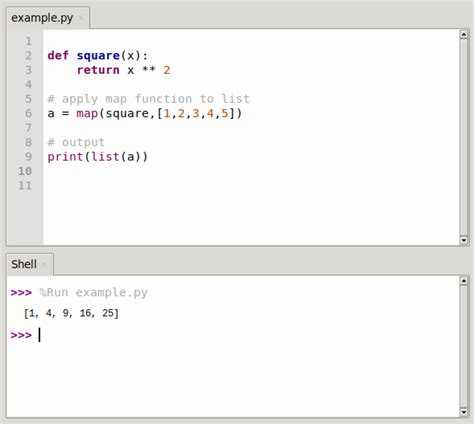Click line number 7 in gutter

[28, 128]
